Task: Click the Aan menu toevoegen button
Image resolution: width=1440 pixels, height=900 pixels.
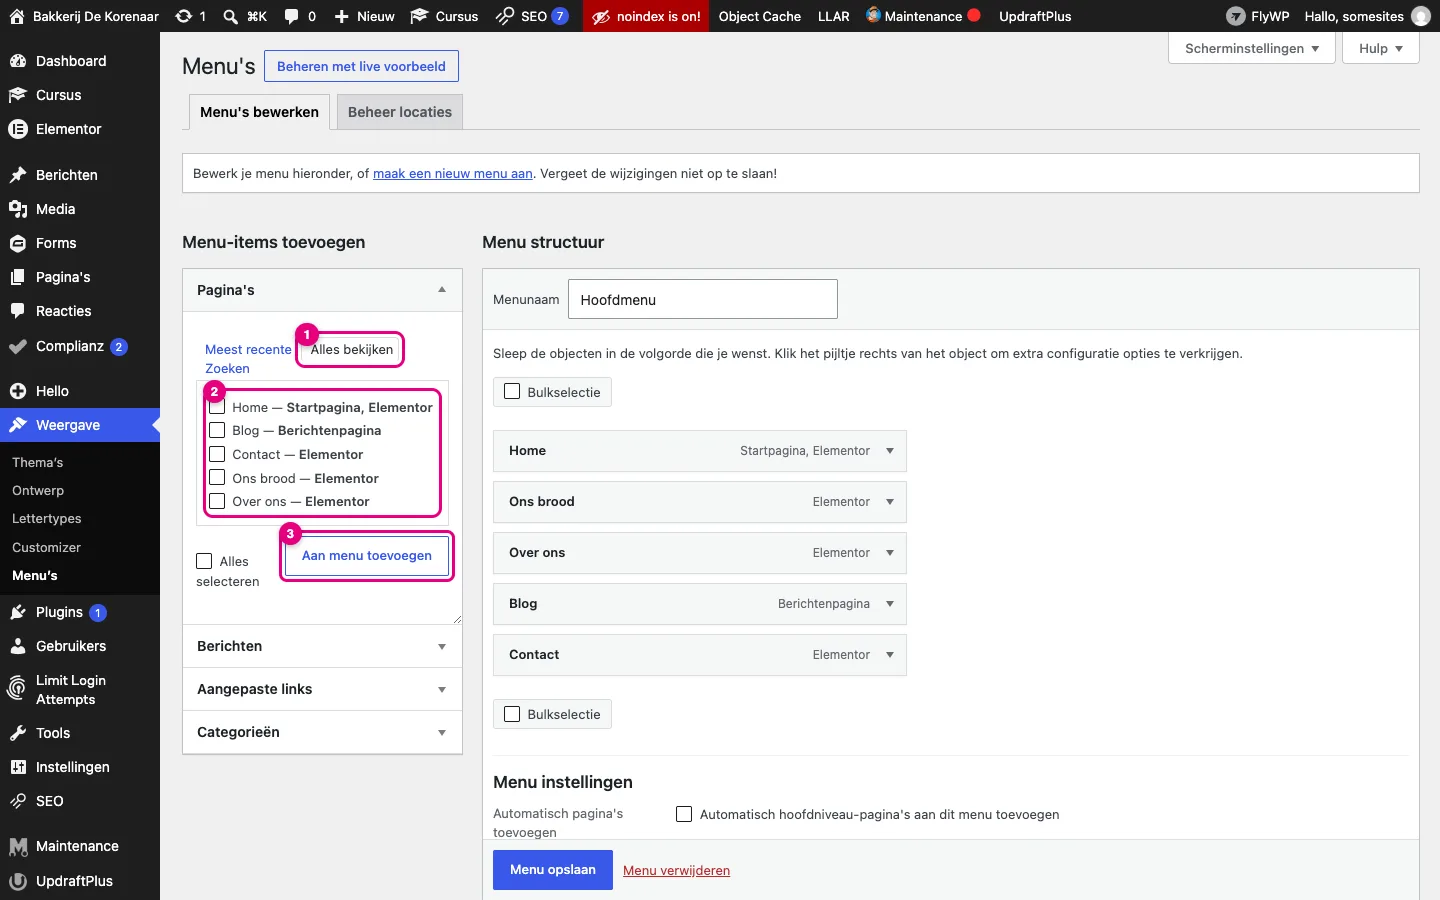Action: (367, 556)
